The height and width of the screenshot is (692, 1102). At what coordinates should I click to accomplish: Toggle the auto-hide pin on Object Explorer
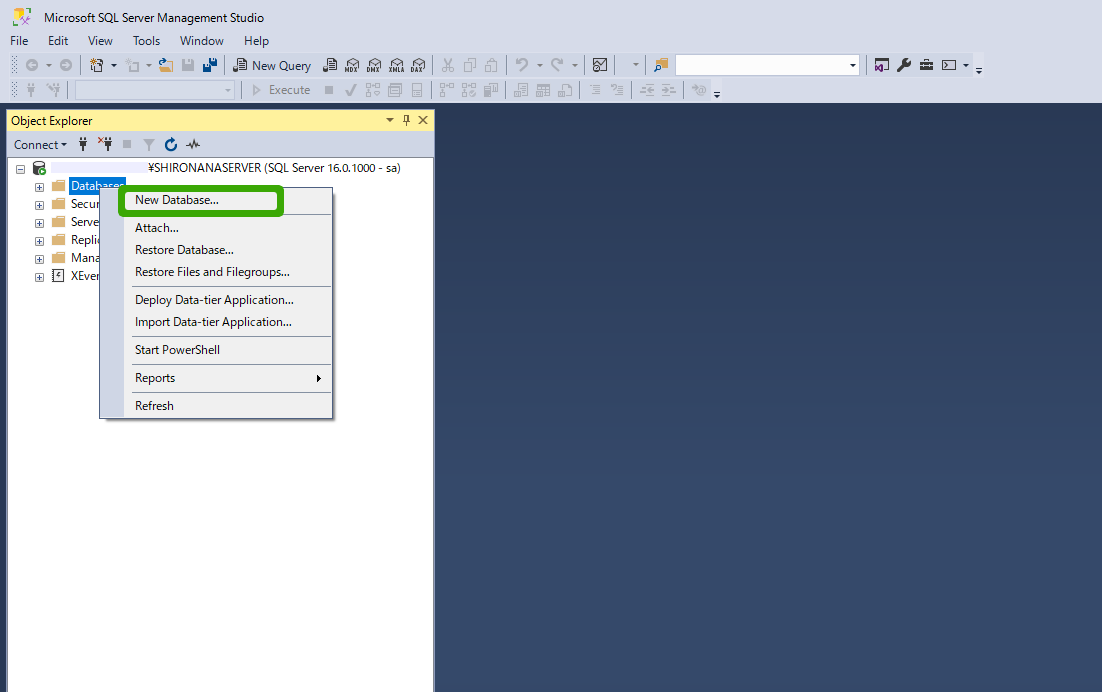(x=406, y=120)
